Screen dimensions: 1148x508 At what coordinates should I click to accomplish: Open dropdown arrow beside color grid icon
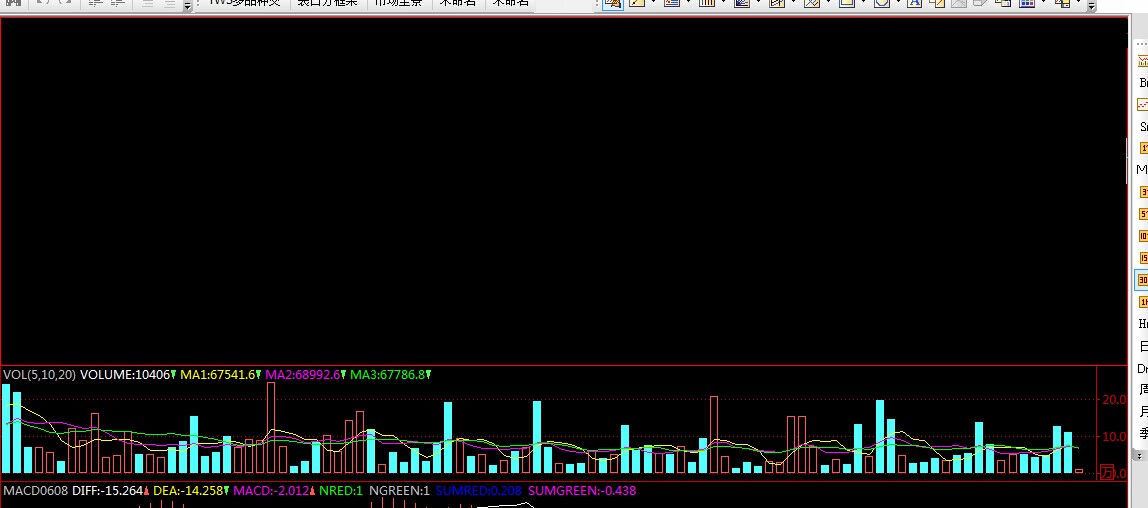pos(1043,2)
